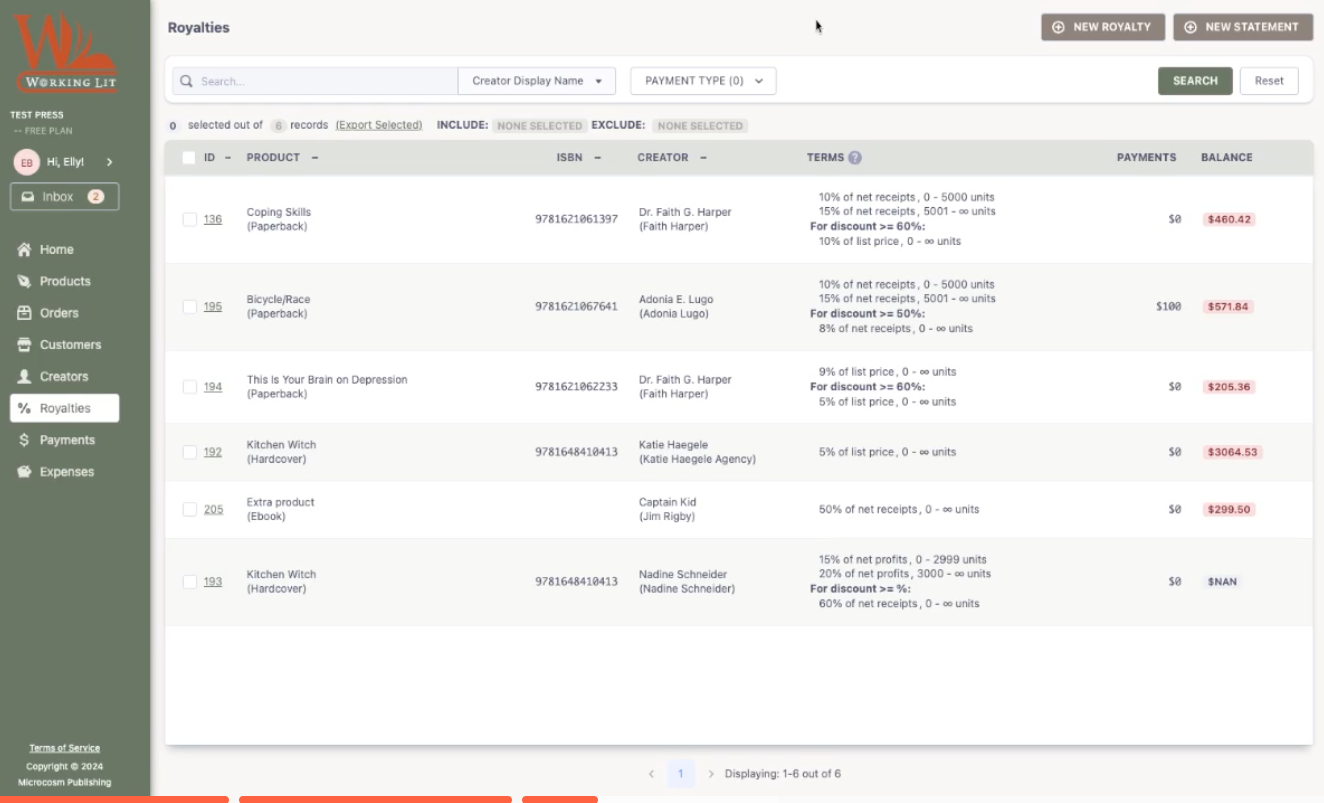Click the Payments dollar sign icon
Screen dimensions: 1324x803
click(x=24, y=440)
